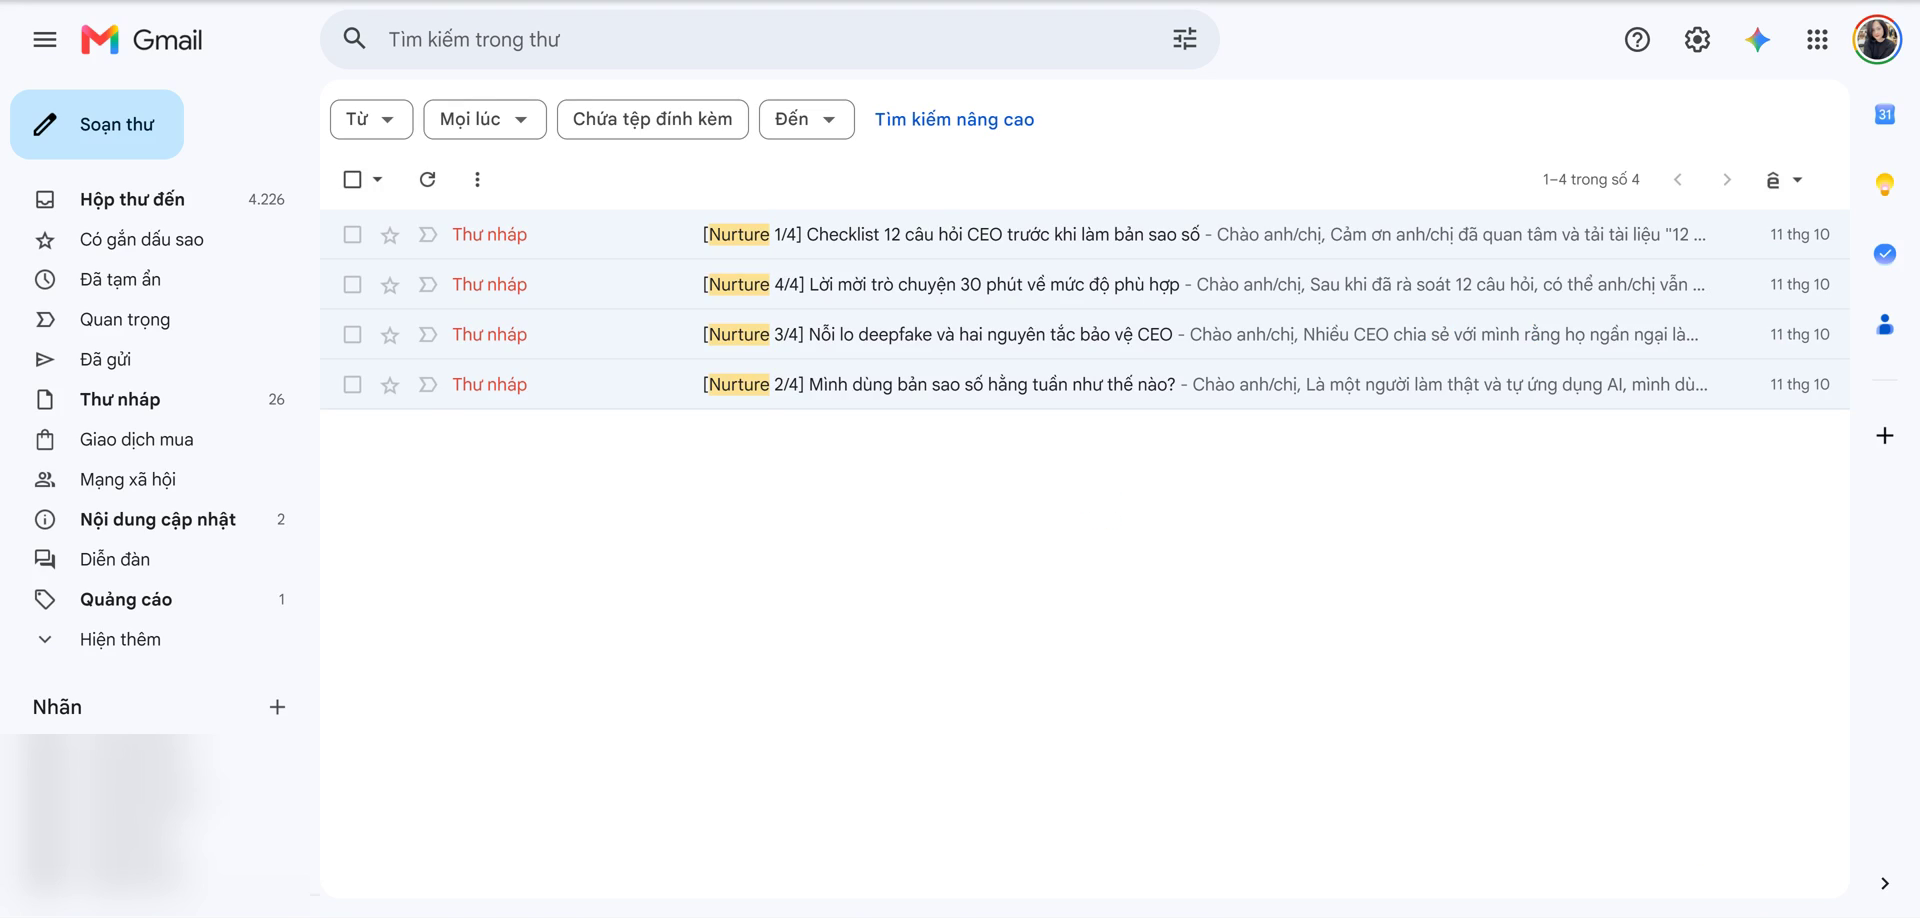
Task: Open Settings gear icon
Action: point(1697,40)
